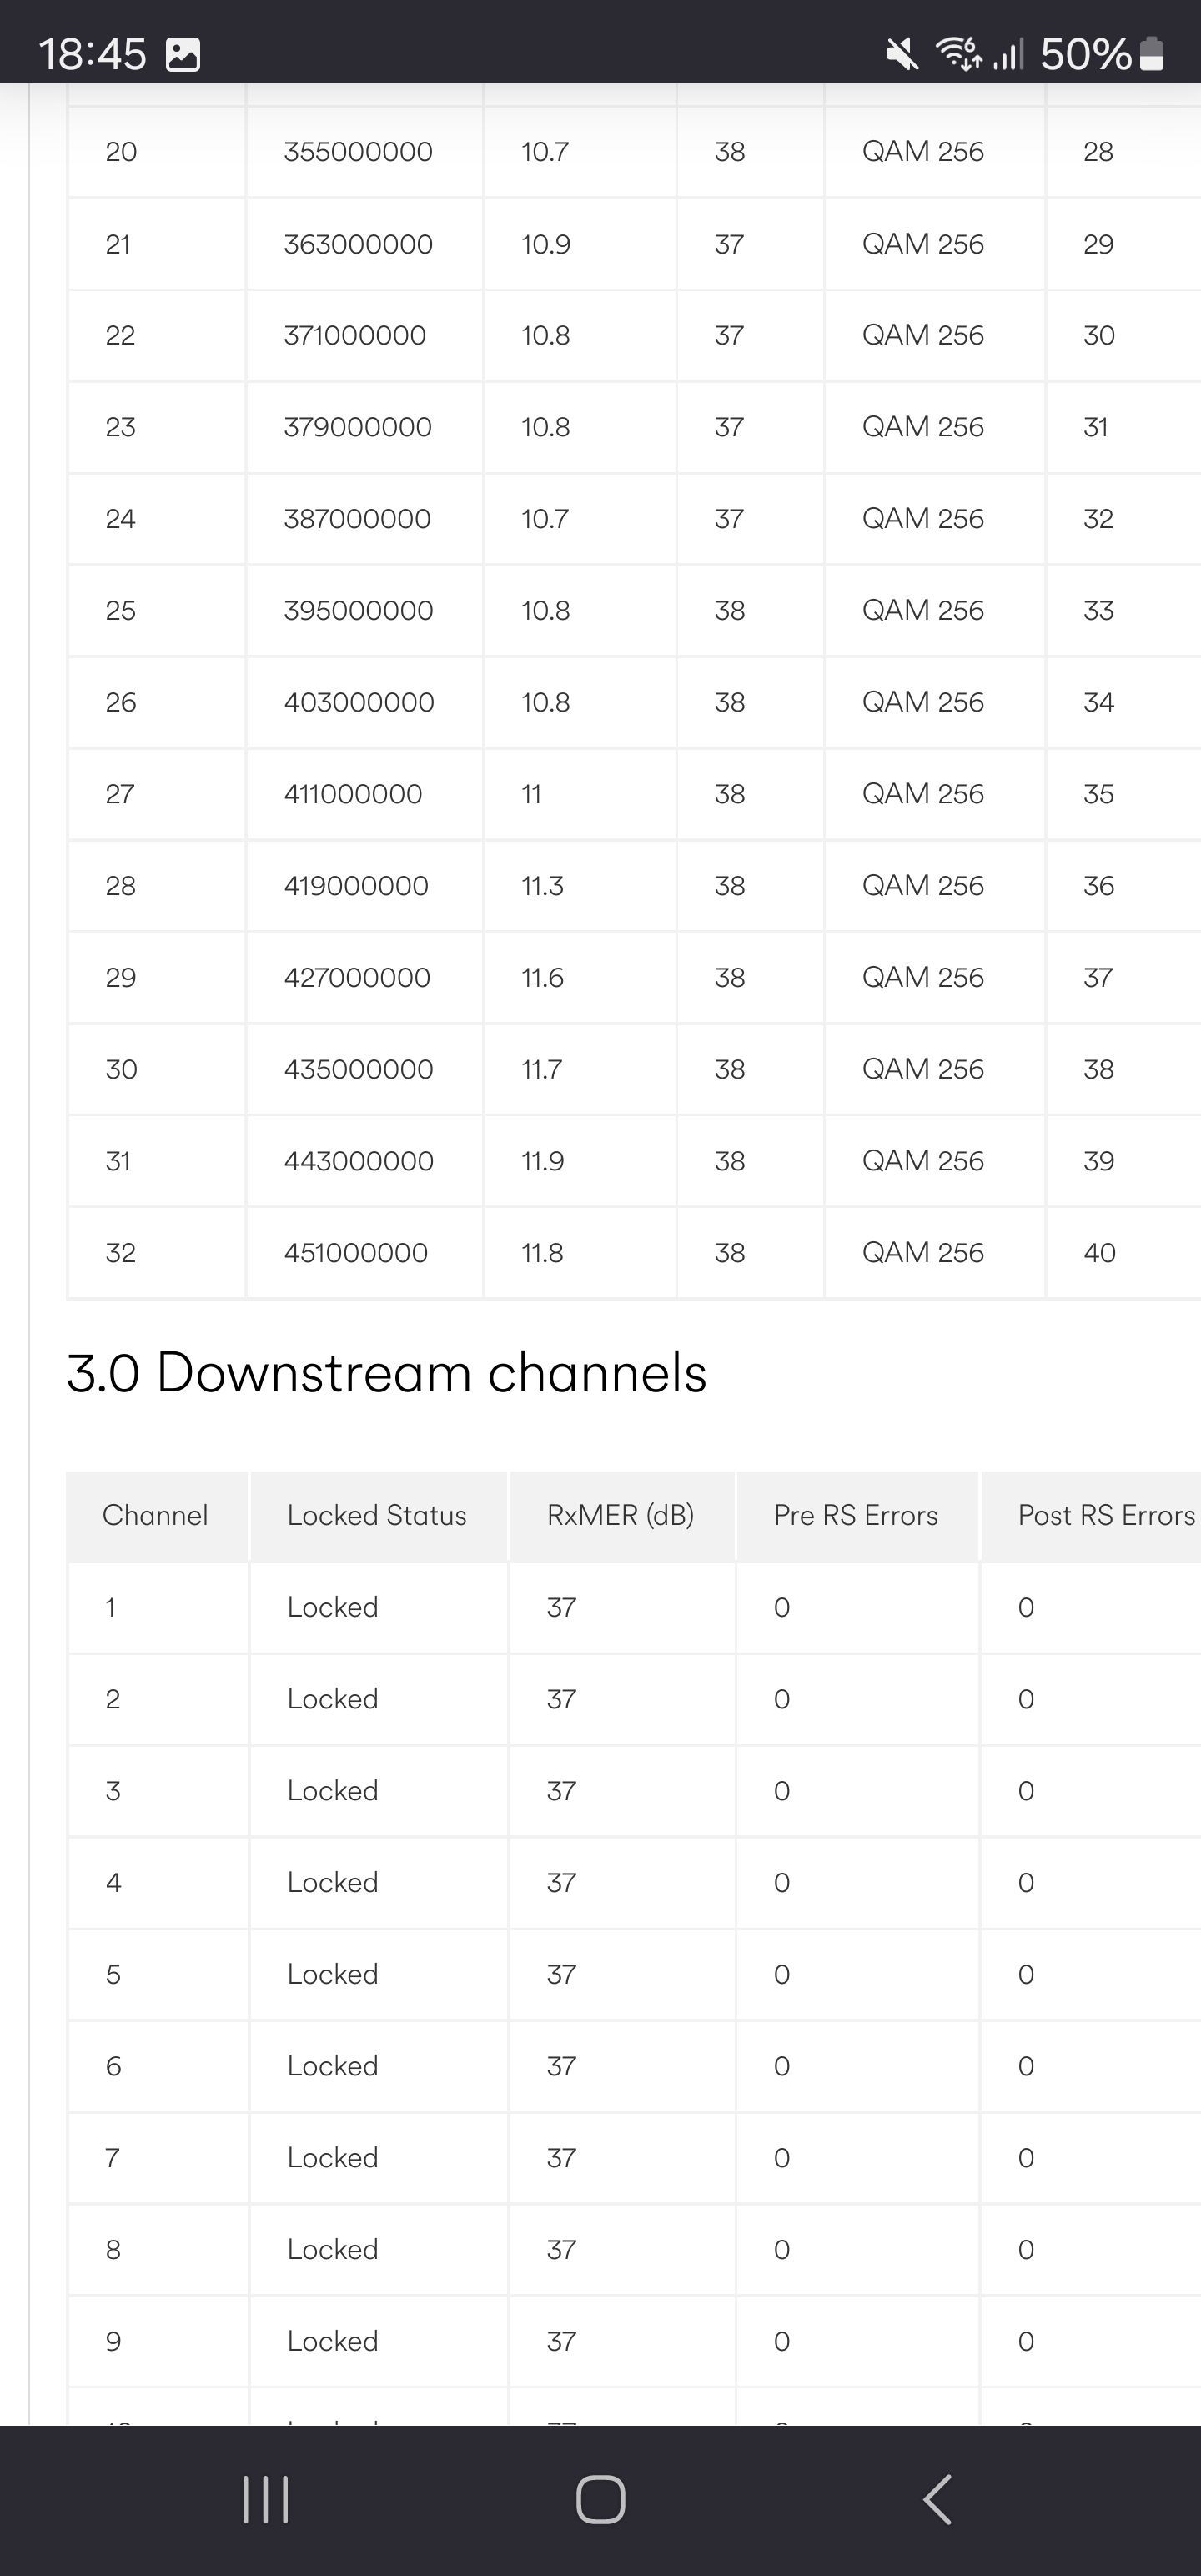Viewport: 1201px width, 2576px height.
Task: Tap the Android home button
Action: coord(600,2500)
